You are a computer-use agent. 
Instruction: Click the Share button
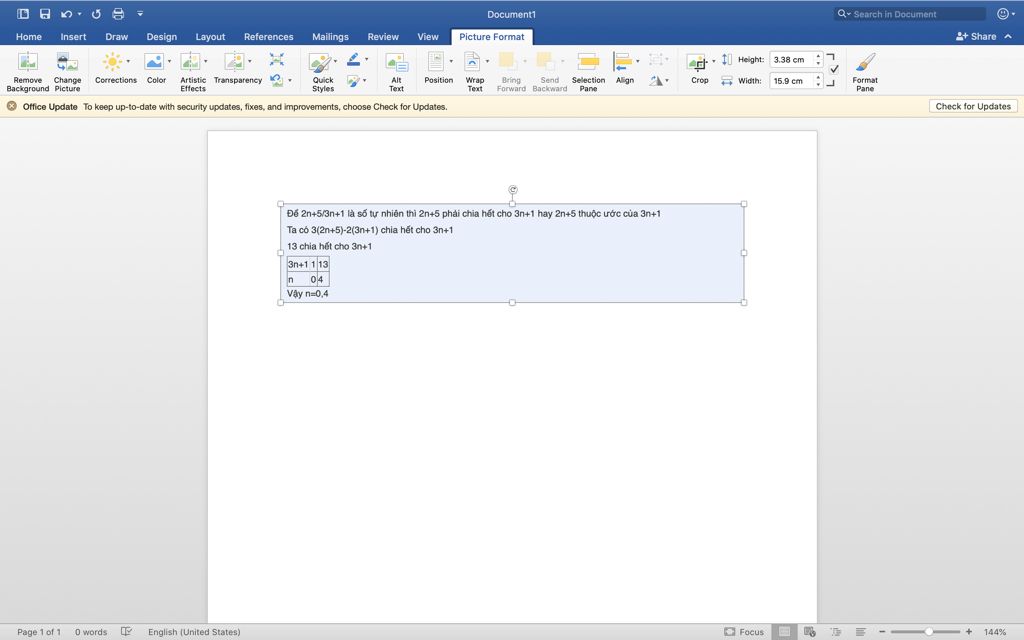pos(976,37)
